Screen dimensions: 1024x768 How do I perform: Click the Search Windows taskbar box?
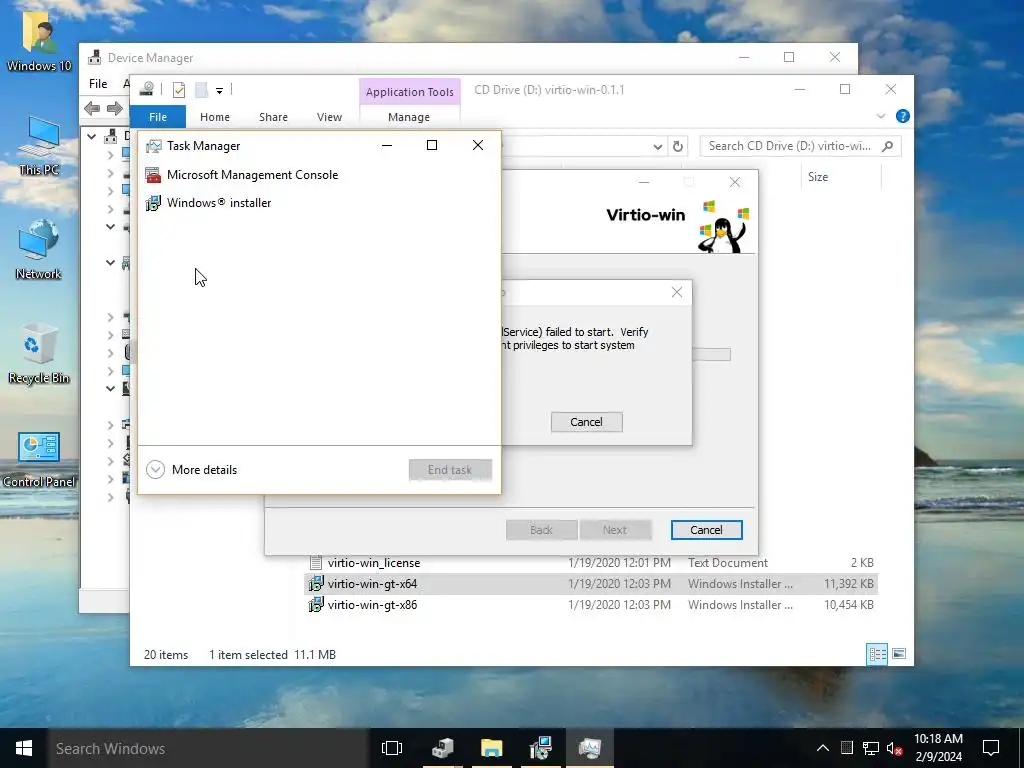(x=208, y=748)
